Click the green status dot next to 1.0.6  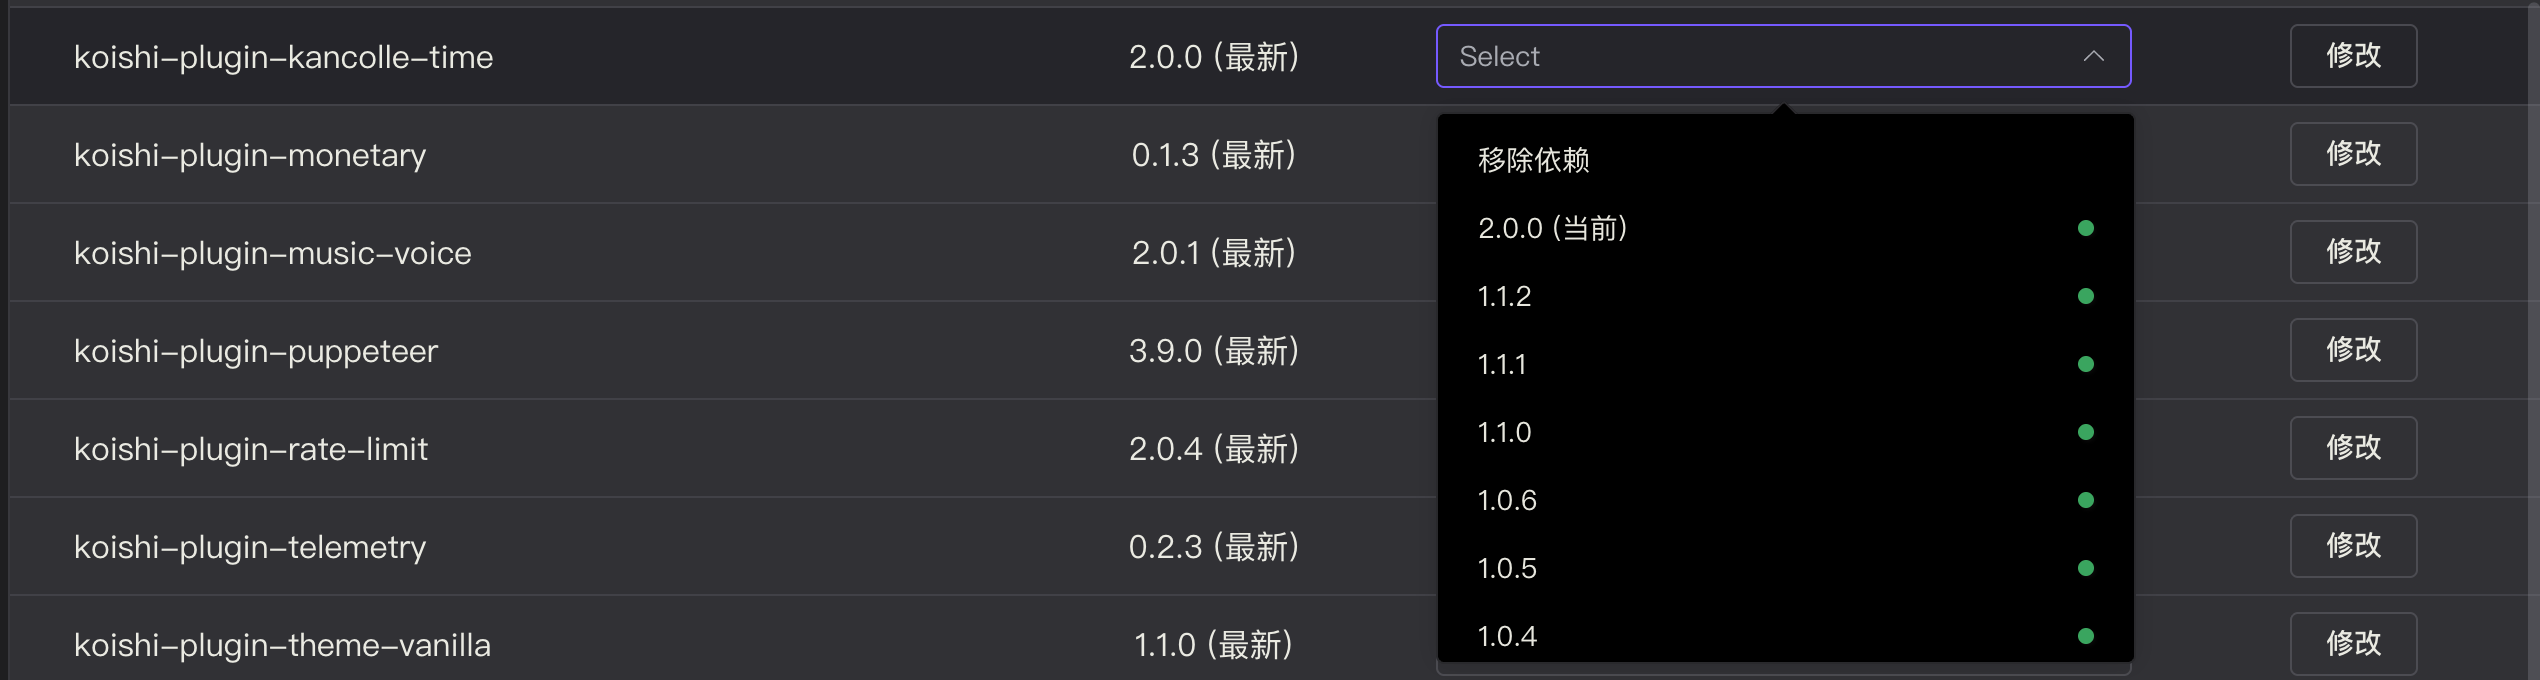coord(2085,500)
